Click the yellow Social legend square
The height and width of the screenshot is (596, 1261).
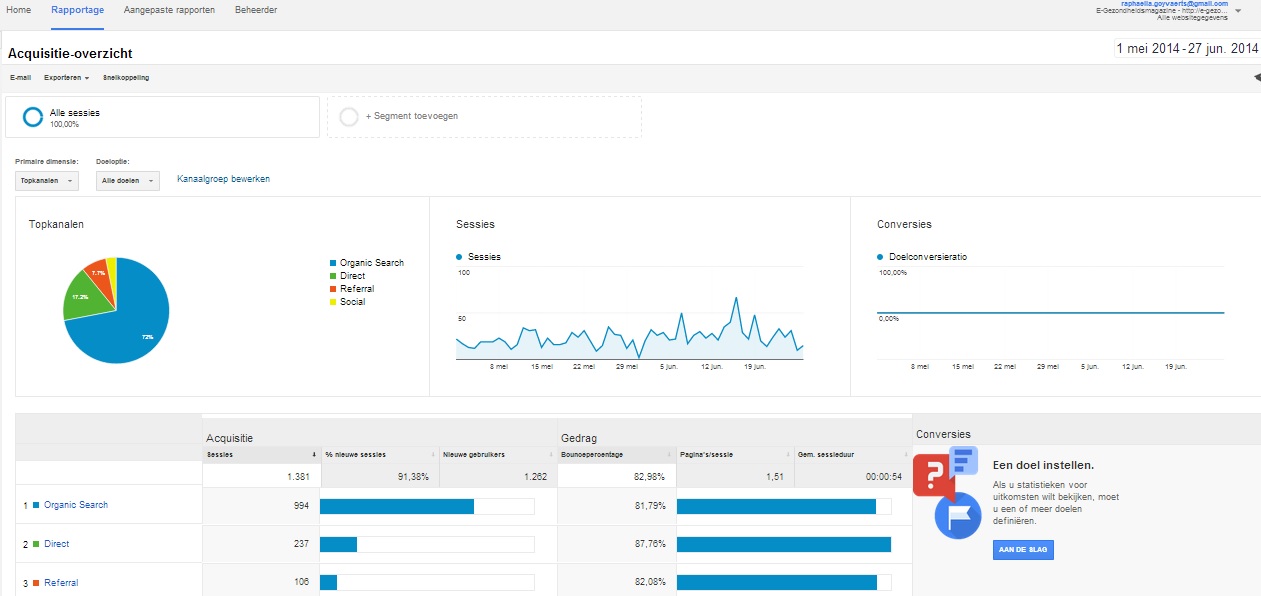click(333, 302)
